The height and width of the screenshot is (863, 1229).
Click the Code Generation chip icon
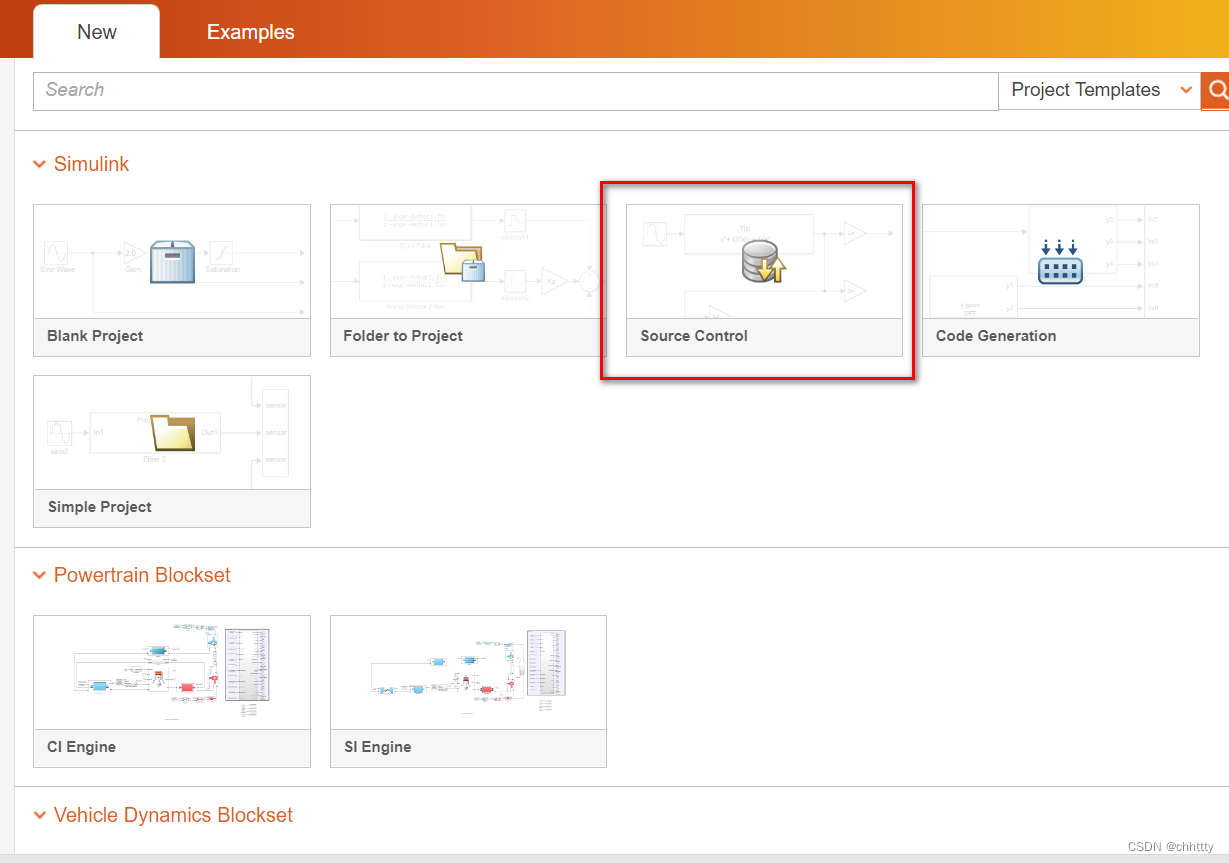click(1060, 261)
